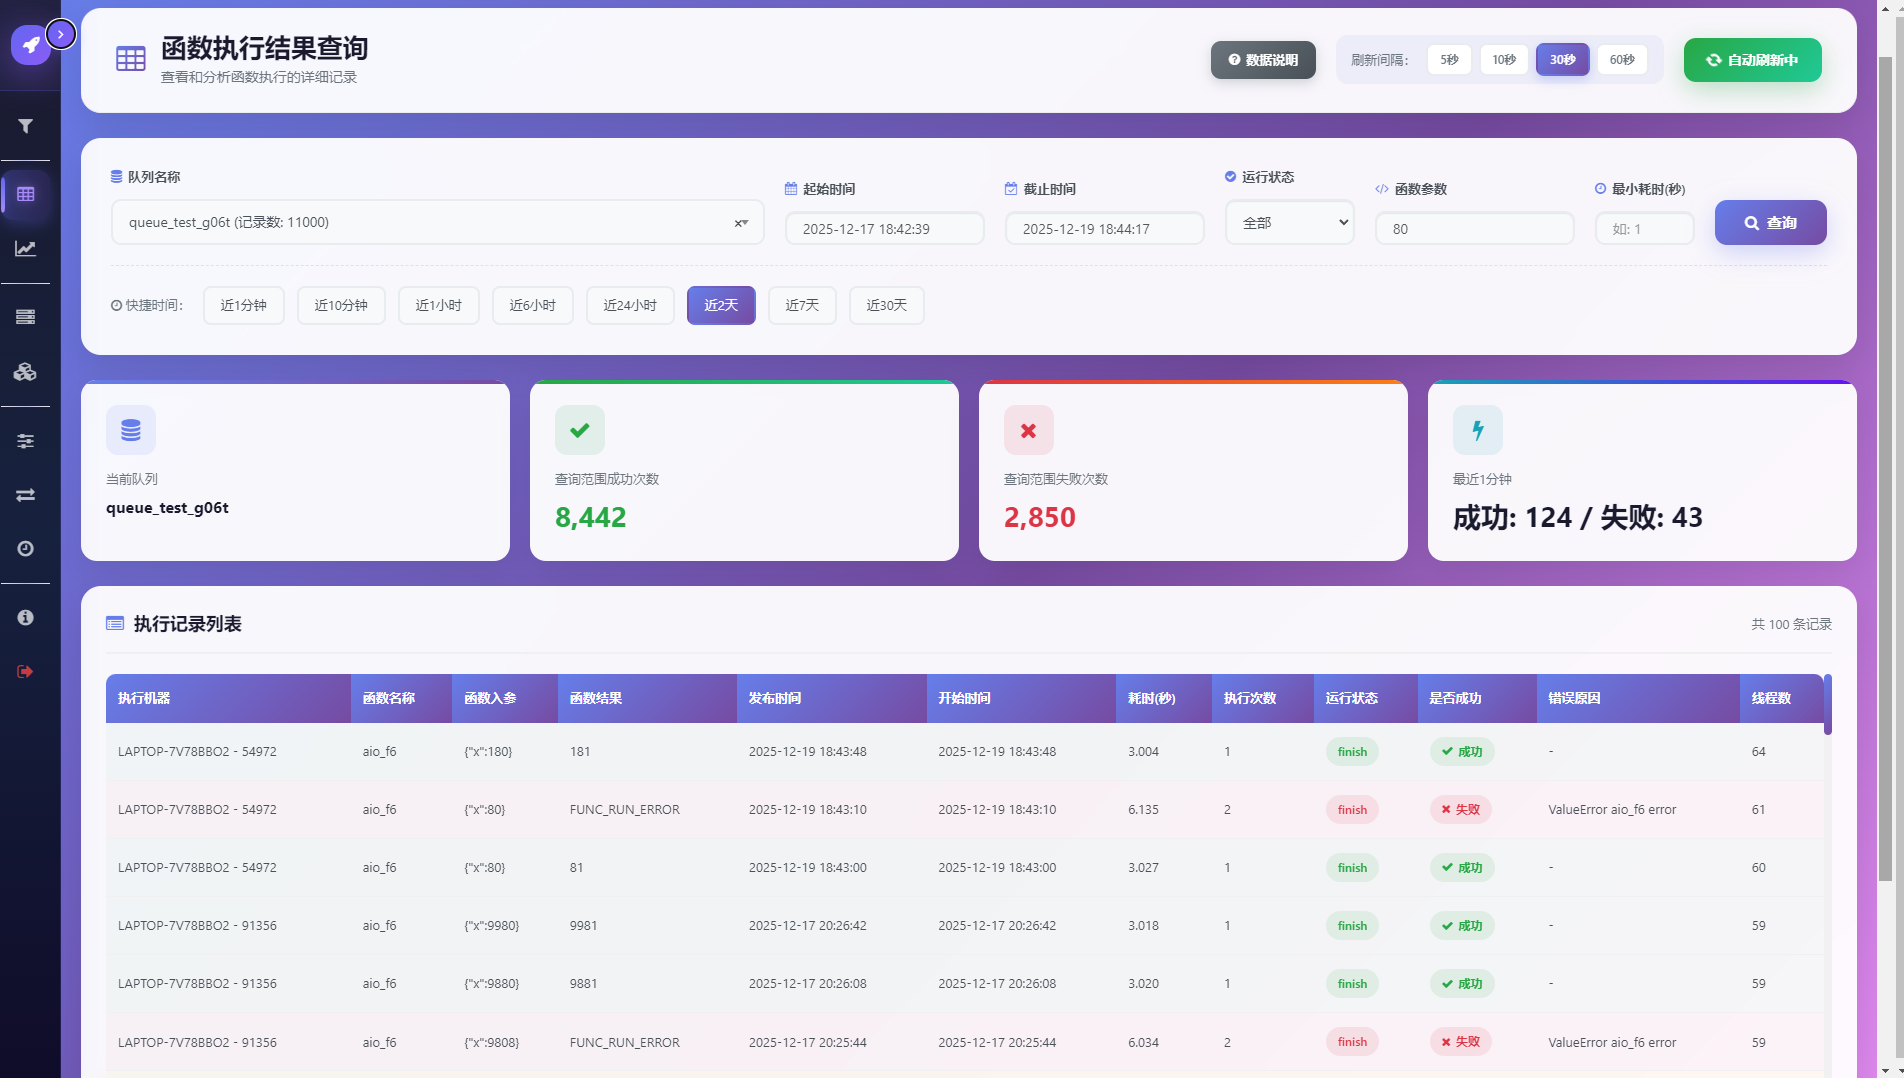Open the server stack sidebar icon
The width and height of the screenshot is (1904, 1078).
26,317
